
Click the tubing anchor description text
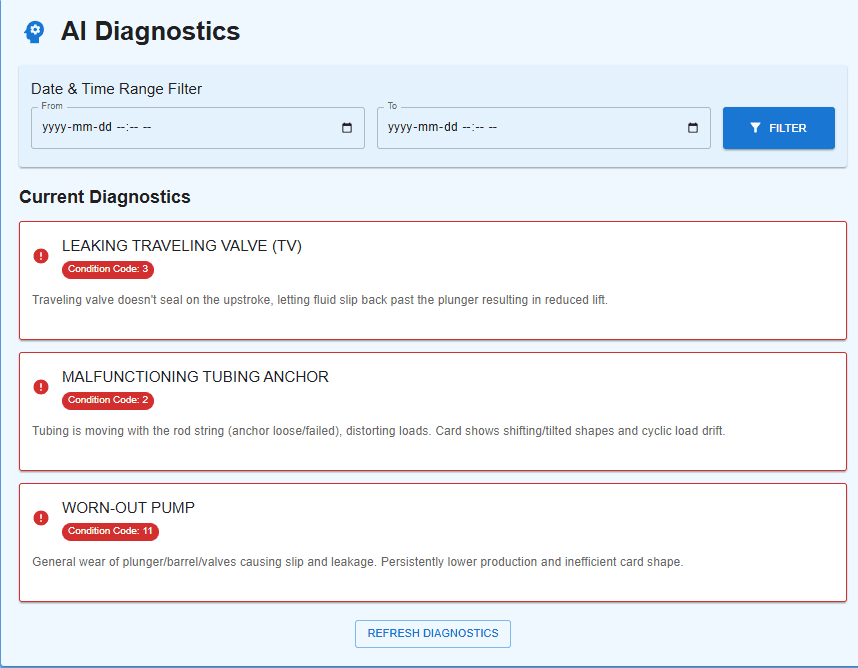pos(378,431)
